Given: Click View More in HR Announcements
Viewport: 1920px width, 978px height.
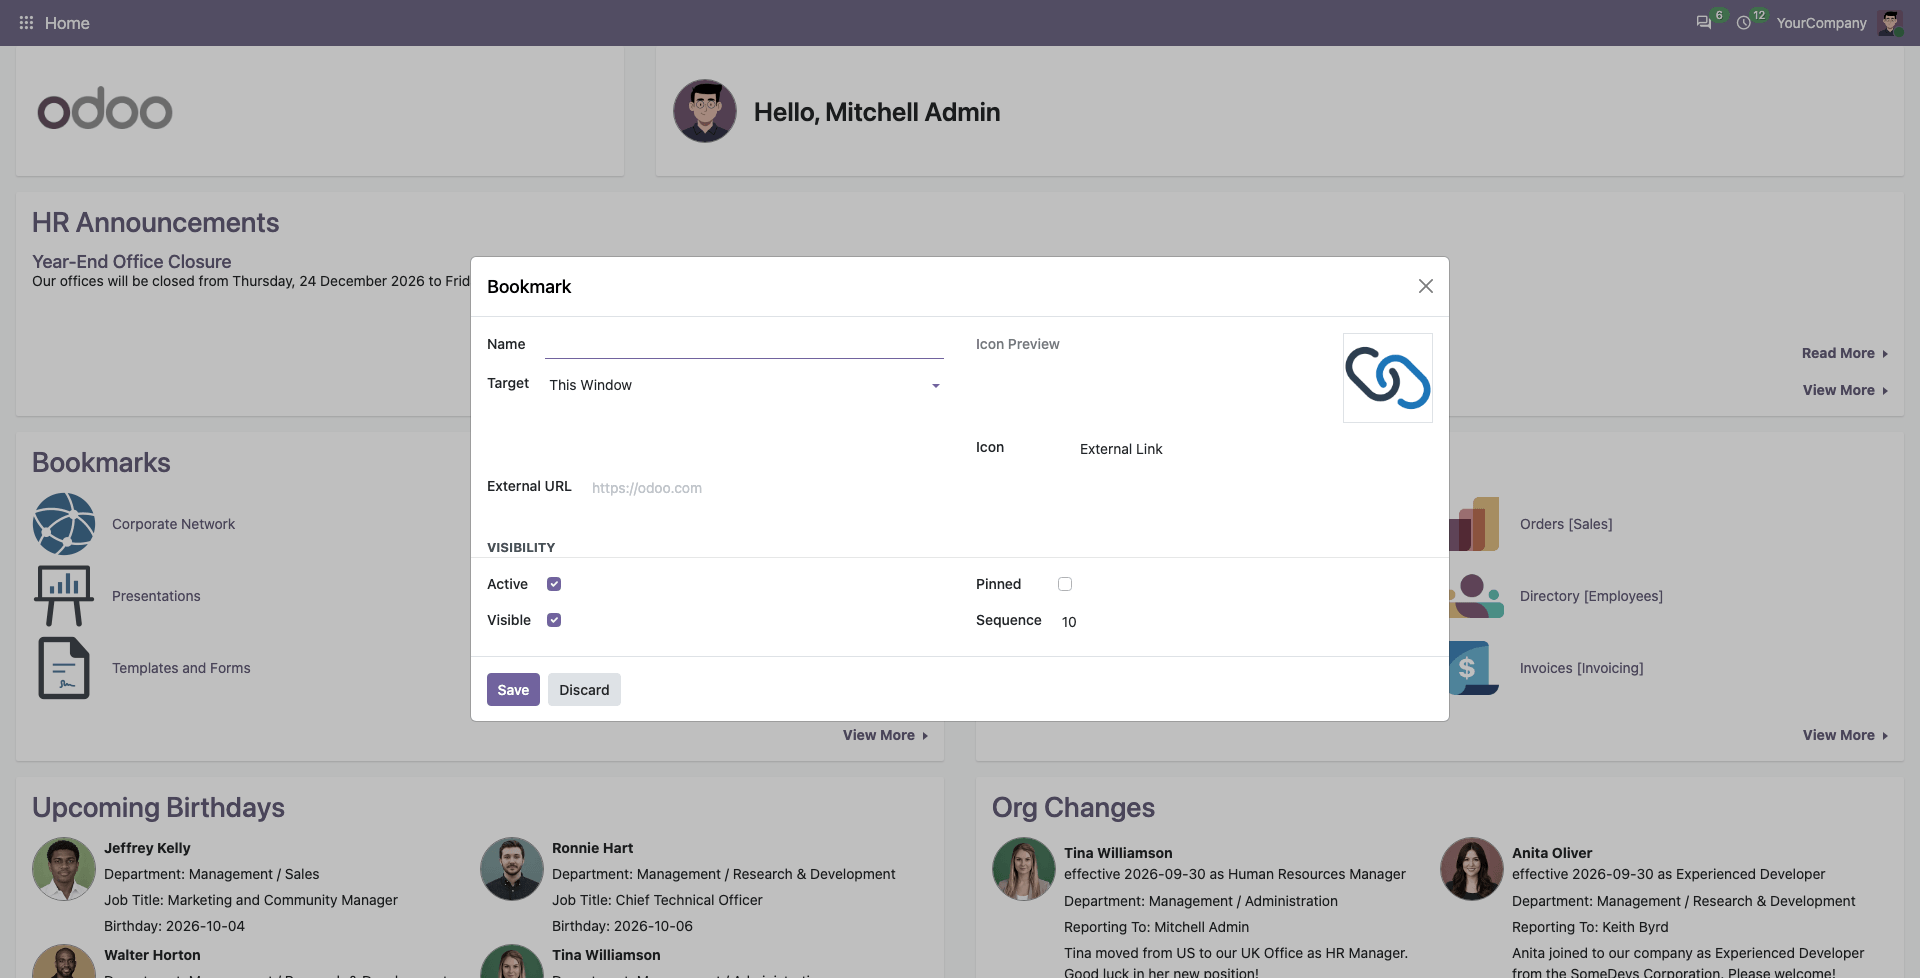Looking at the screenshot, I should coord(1845,390).
